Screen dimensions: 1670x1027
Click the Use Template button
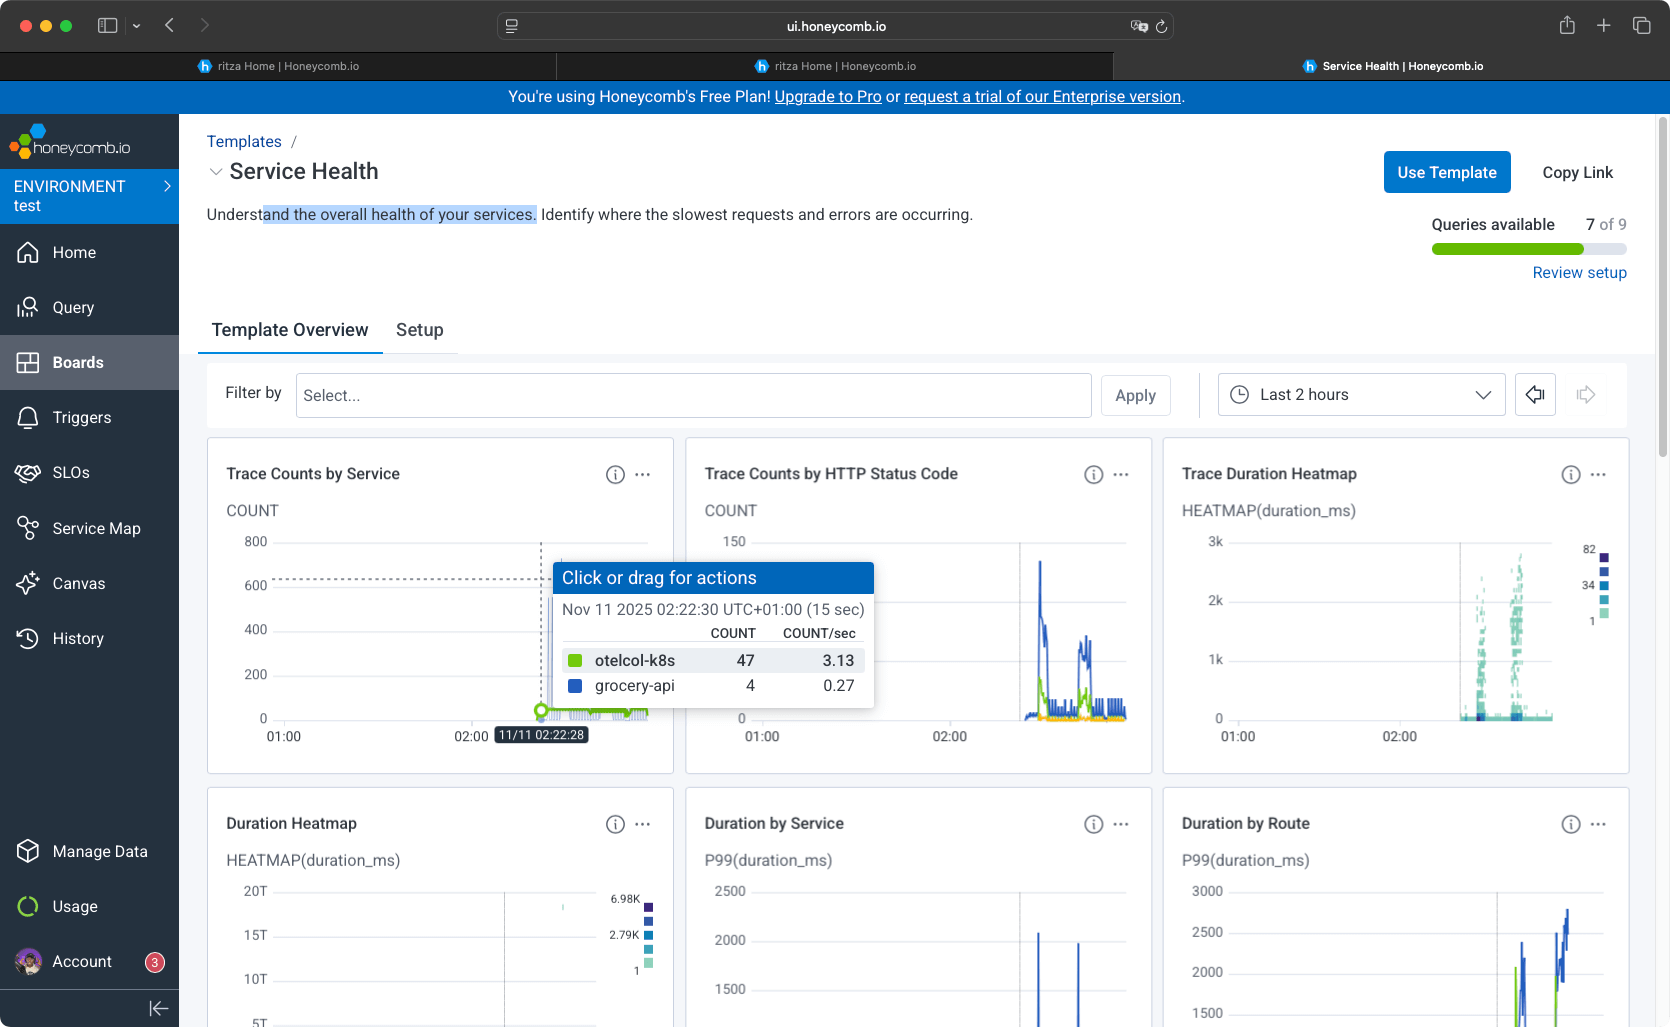click(1446, 172)
